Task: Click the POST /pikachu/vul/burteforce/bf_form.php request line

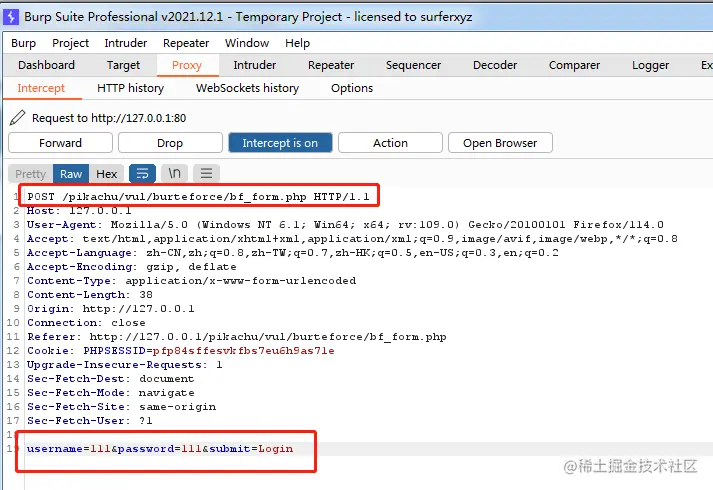Action: click(x=198, y=196)
